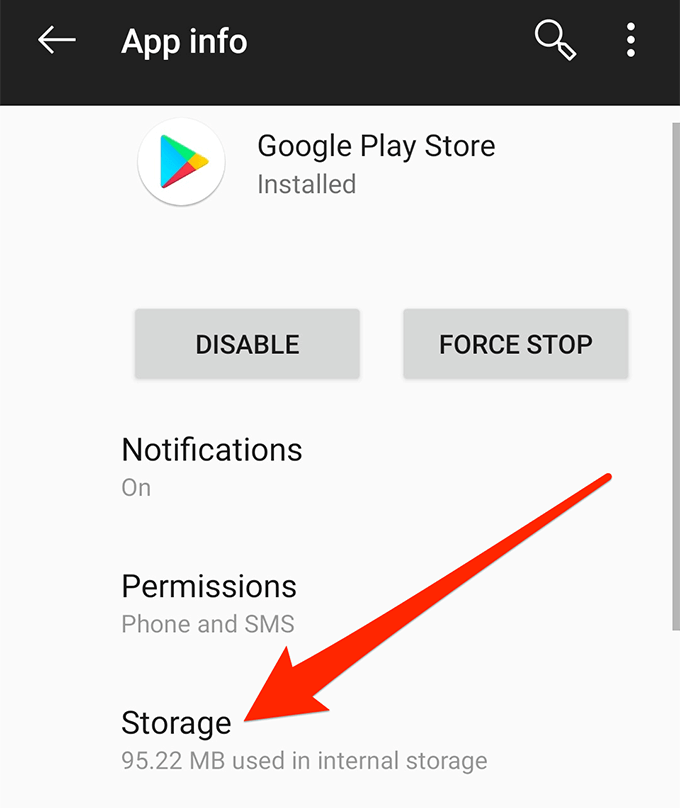This screenshot has height=808, width=680.
Task: Tap the On status under Notifications
Action: [136, 487]
